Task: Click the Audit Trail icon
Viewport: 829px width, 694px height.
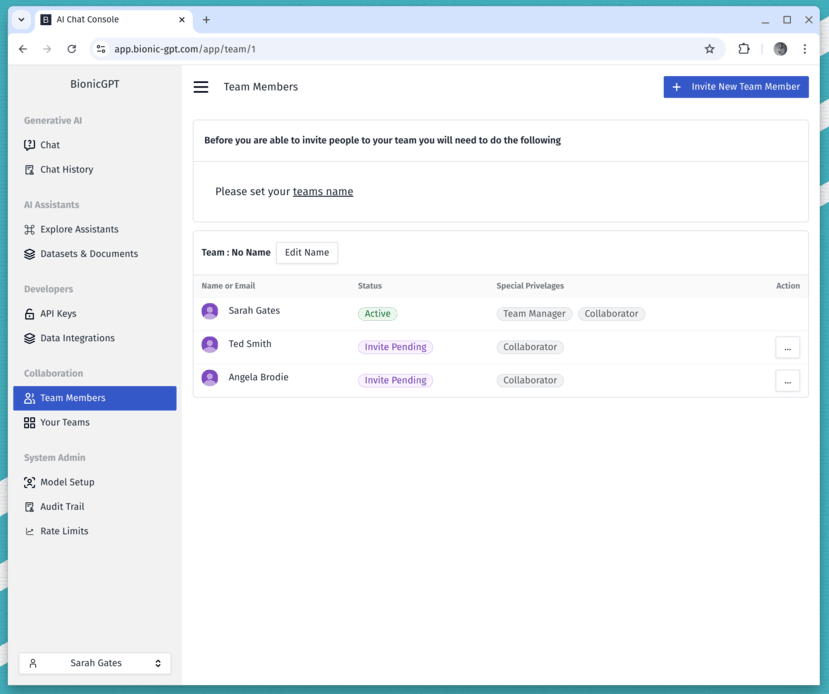Action: pos(32,506)
